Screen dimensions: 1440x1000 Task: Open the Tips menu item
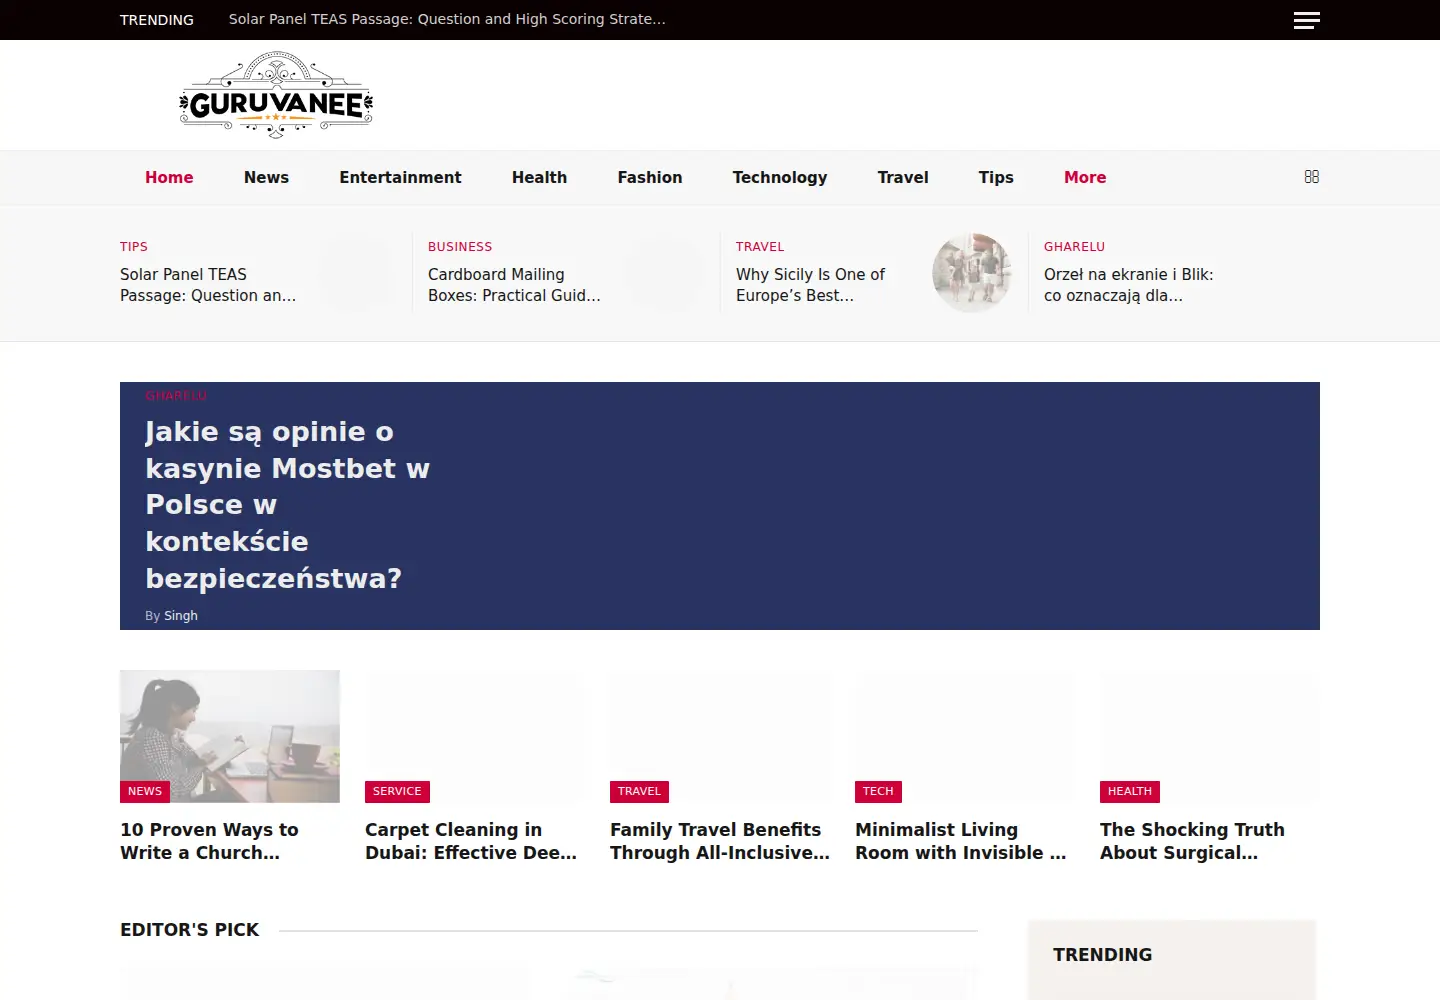(996, 177)
